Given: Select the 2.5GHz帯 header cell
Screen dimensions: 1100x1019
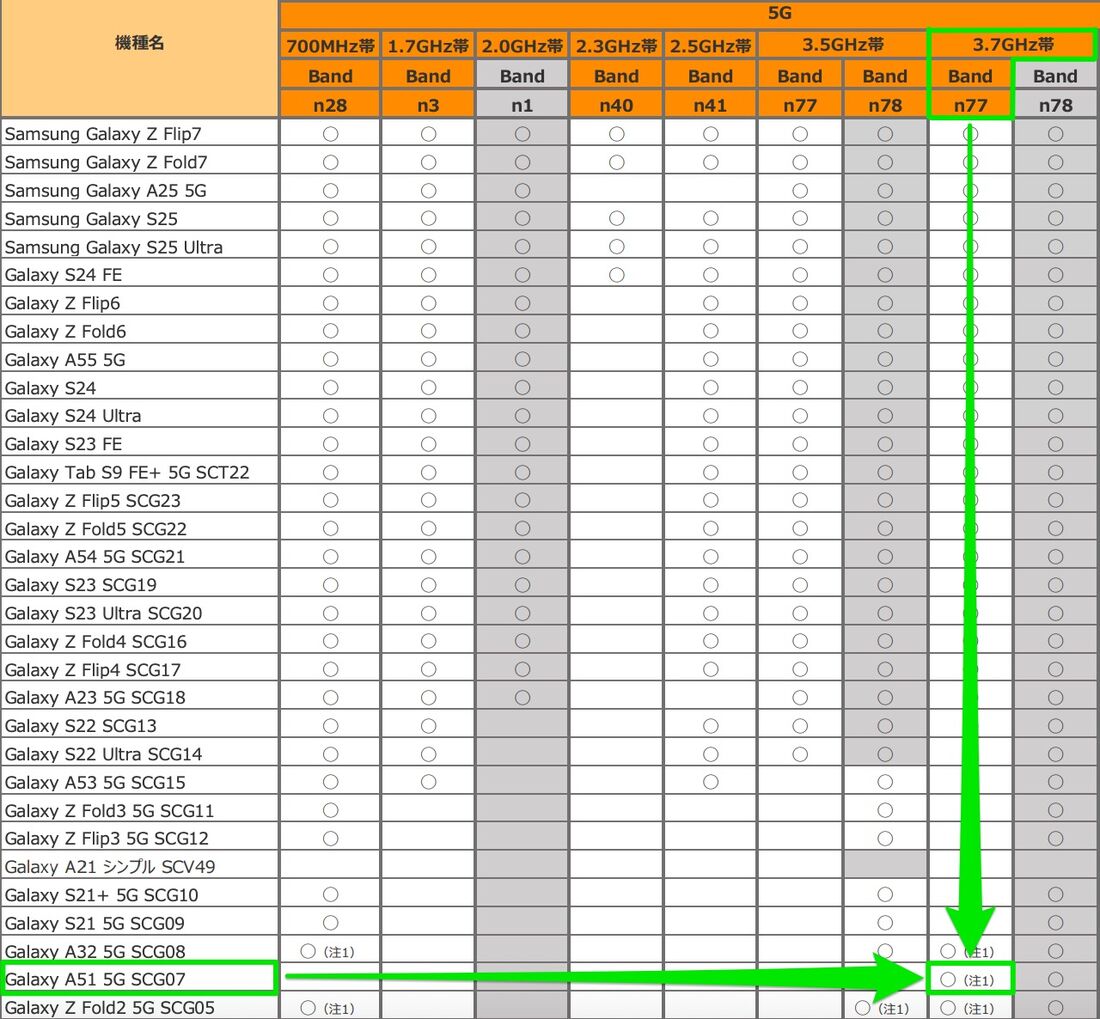Looking at the screenshot, I should (x=710, y=46).
